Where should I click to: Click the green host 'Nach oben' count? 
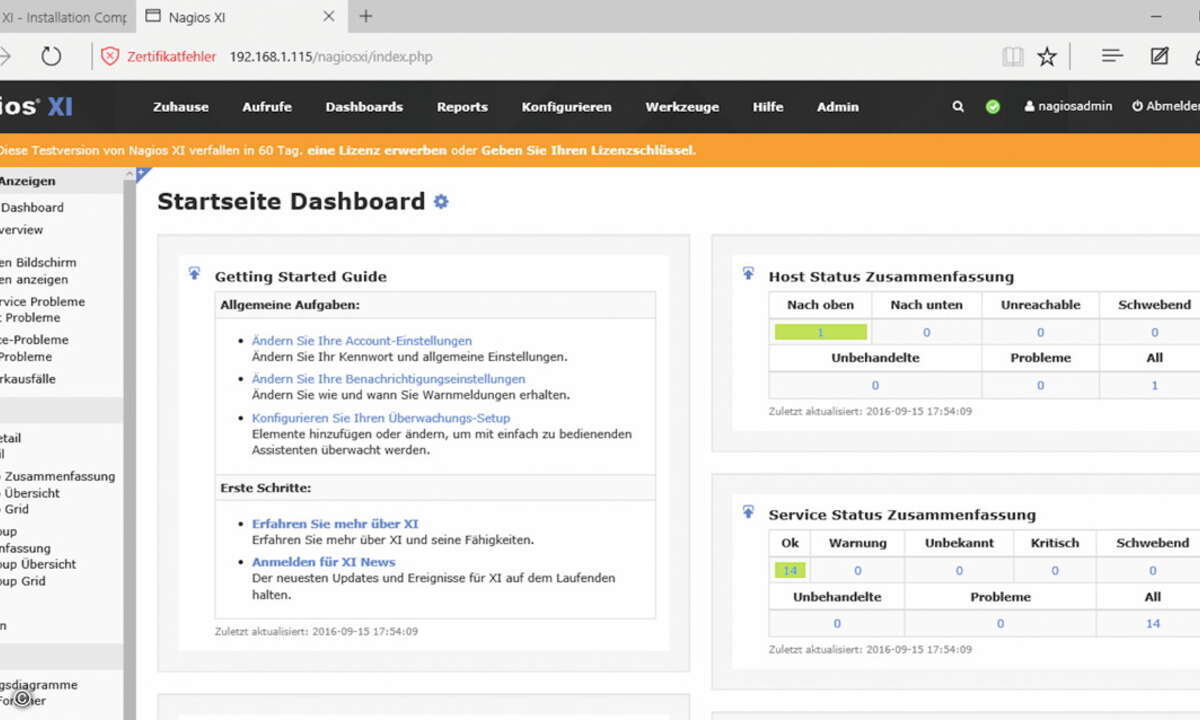click(820, 332)
